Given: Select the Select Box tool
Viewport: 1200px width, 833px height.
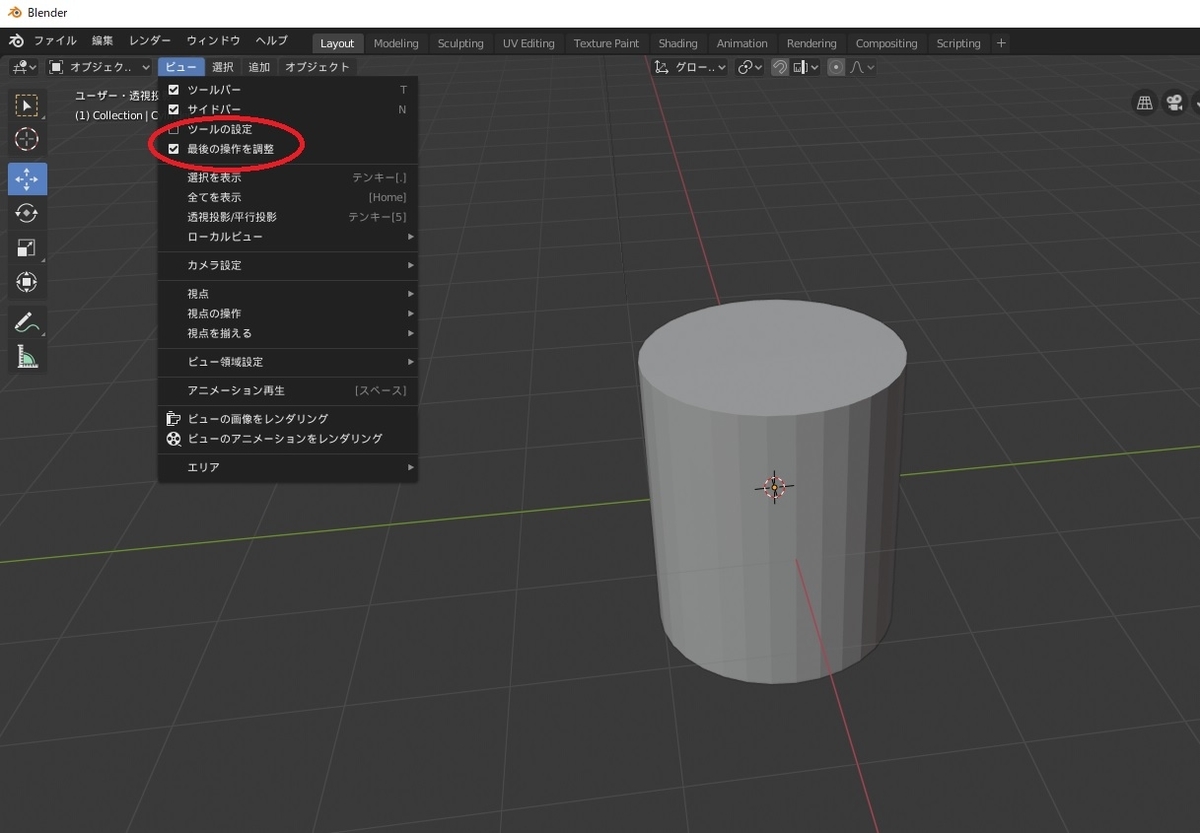Looking at the screenshot, I should [27, 105].
